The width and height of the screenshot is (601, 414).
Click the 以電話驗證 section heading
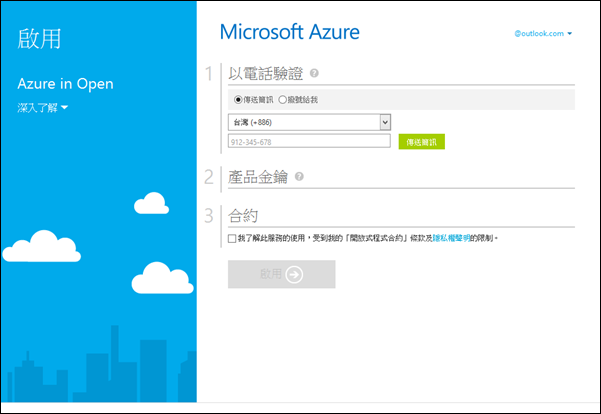coord(266,73)
